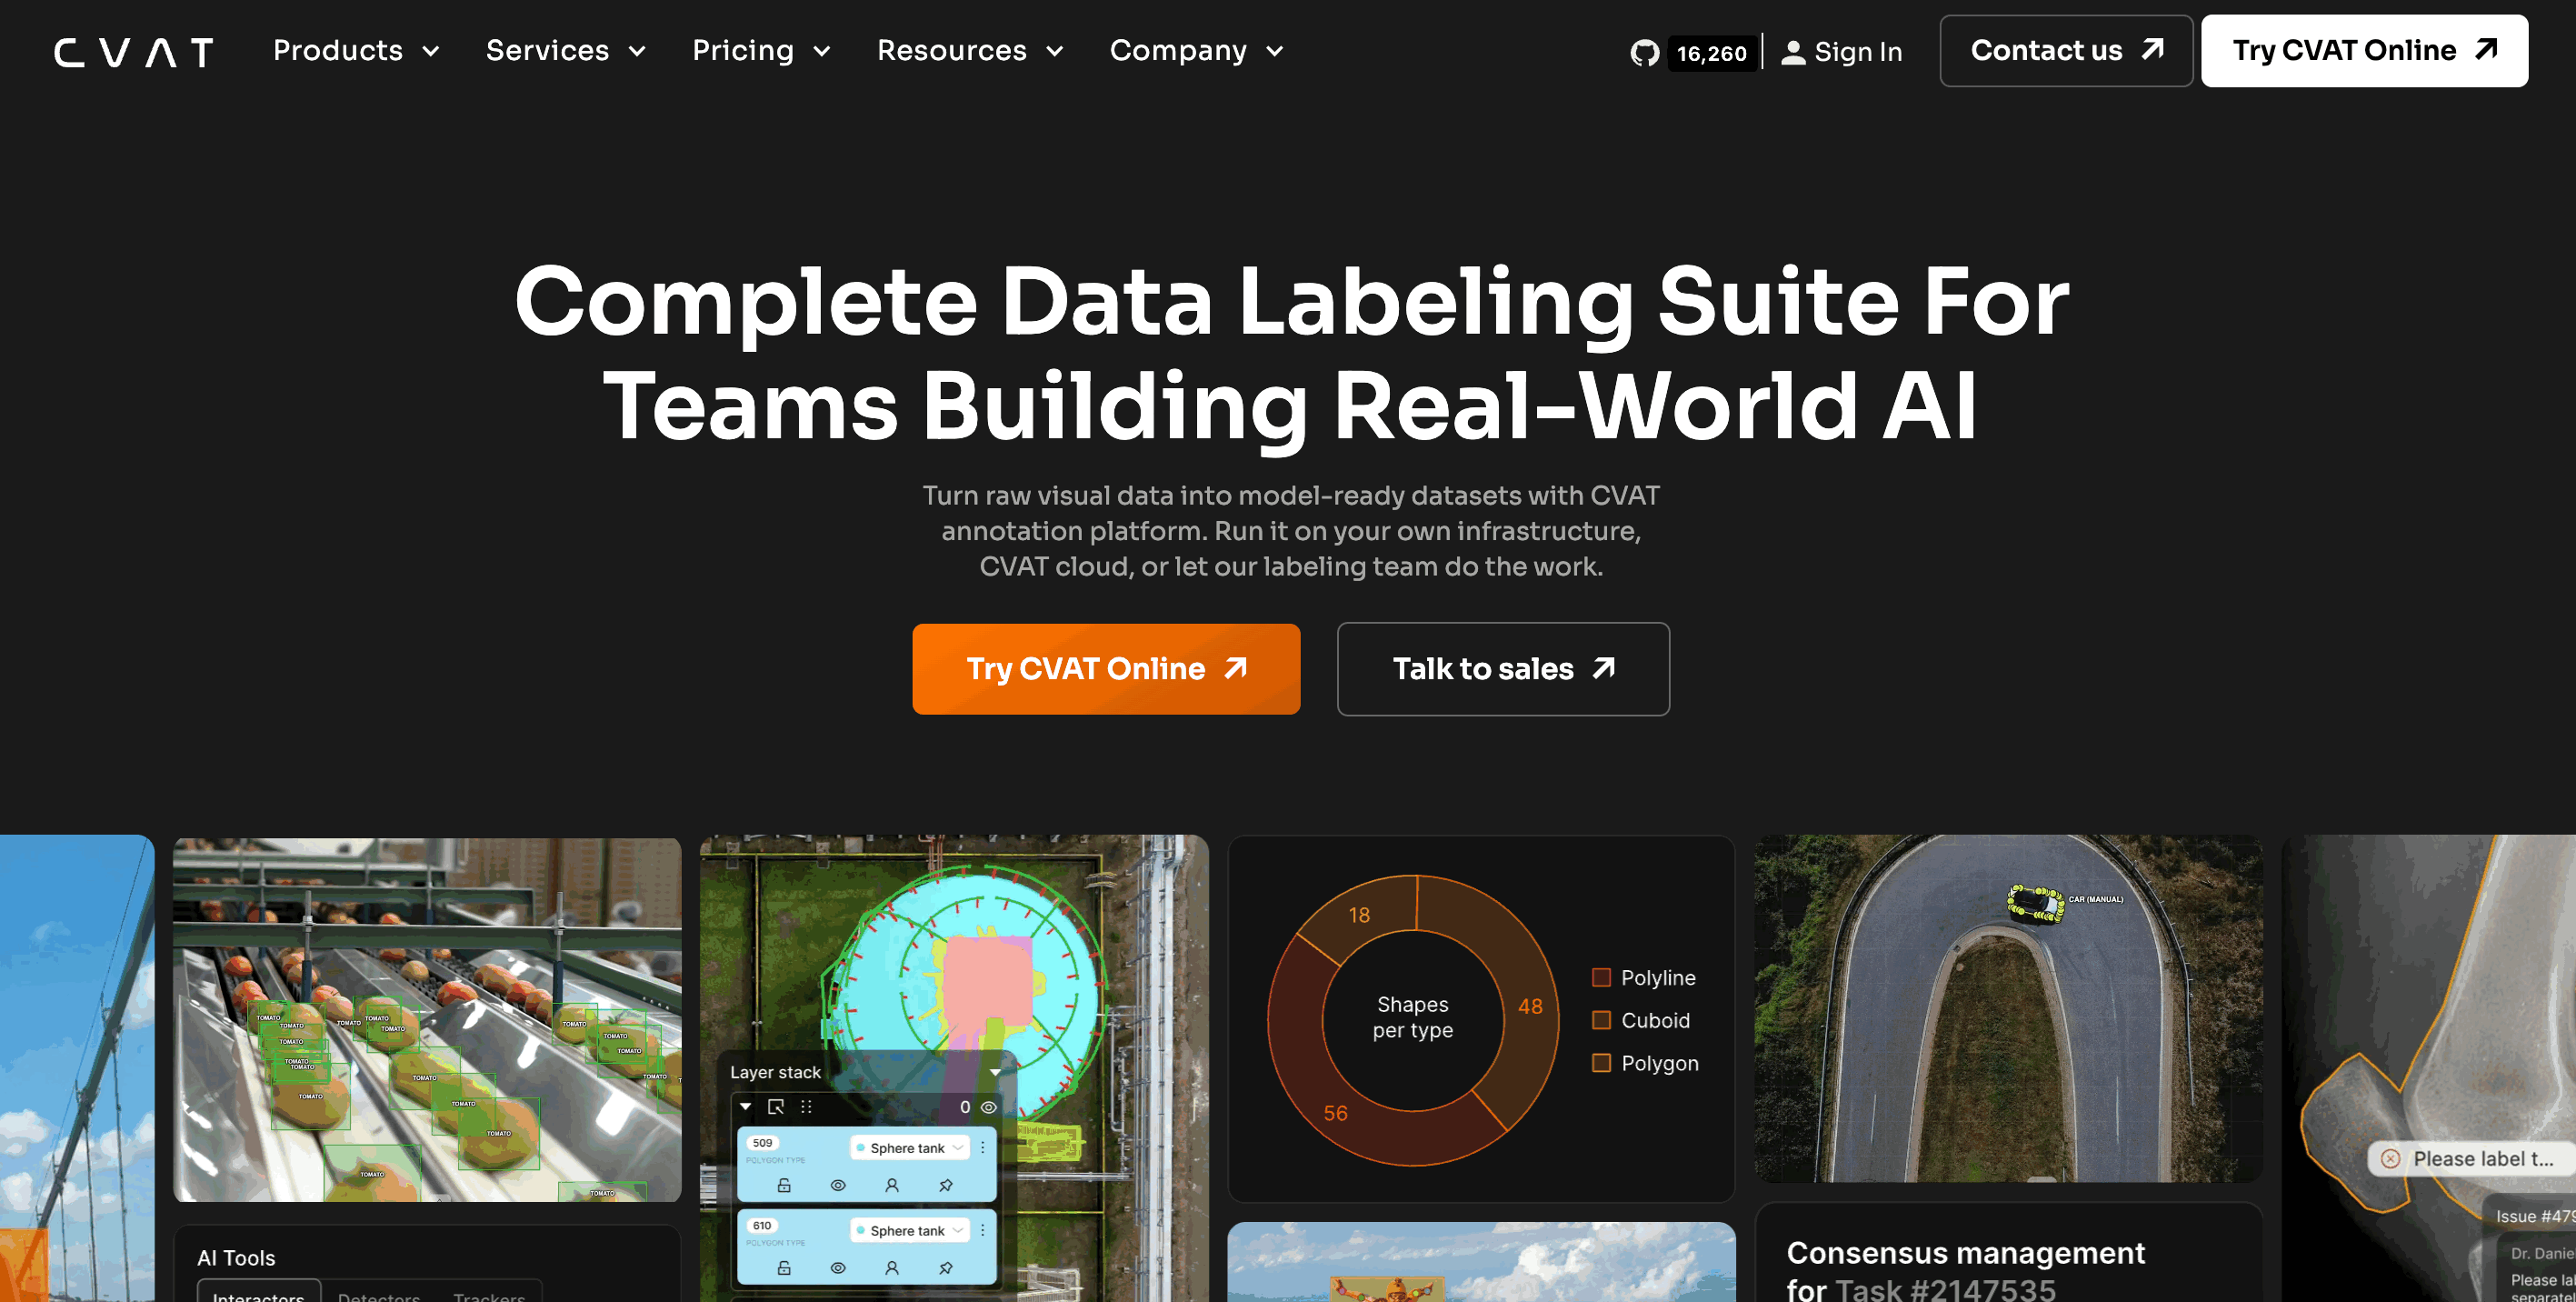Screen dimensions: 2576x1302
Task: Open the Resources menu
Action: (x=970, y=51)
